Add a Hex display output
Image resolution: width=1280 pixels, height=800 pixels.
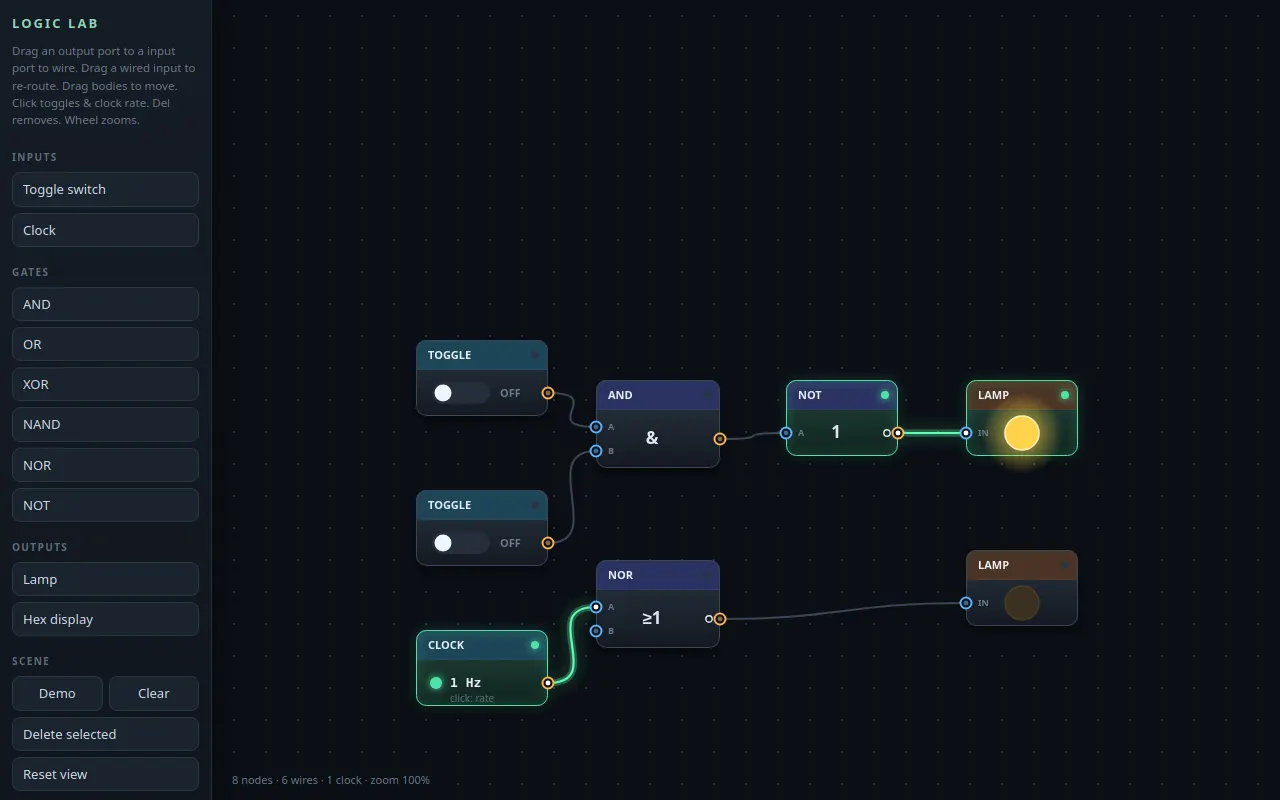click(105, 619)
